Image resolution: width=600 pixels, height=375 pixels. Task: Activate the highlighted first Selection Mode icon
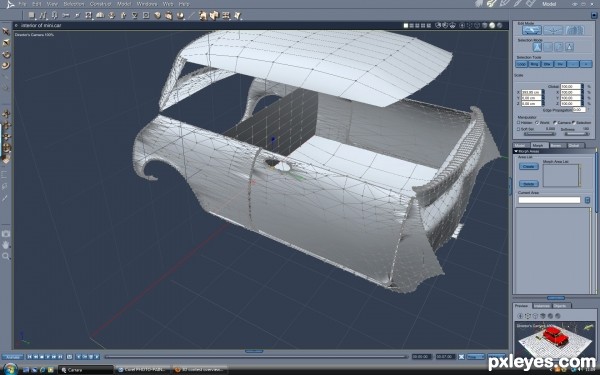pyautogui.click(x=537, y=47)
